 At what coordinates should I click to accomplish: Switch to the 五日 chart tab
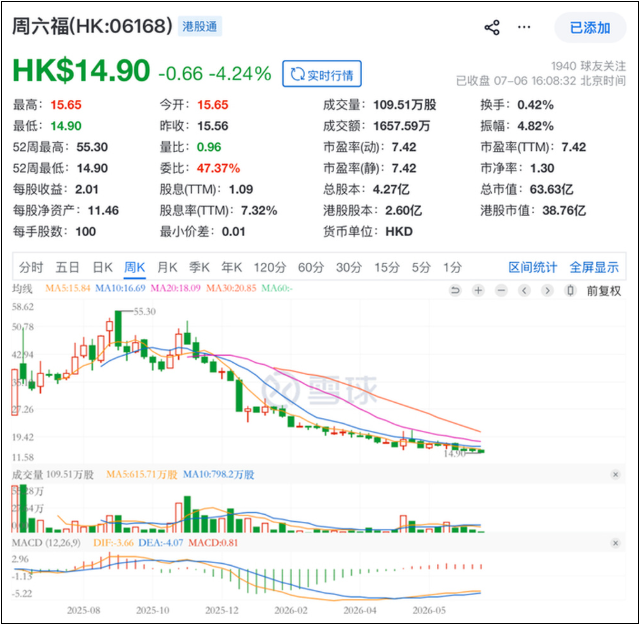pyautogui.click(x=67, y=267)
